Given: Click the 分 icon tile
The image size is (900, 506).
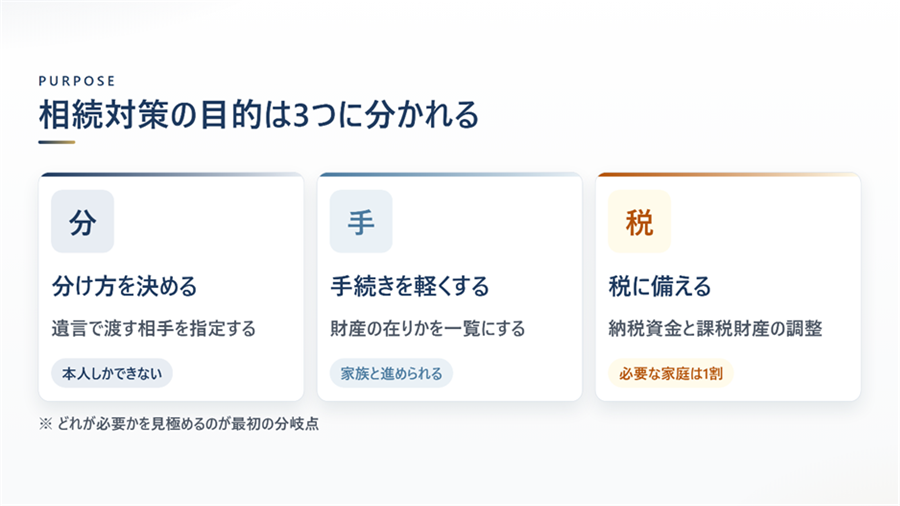Looking at the screenshot, I should coord(83,221).
